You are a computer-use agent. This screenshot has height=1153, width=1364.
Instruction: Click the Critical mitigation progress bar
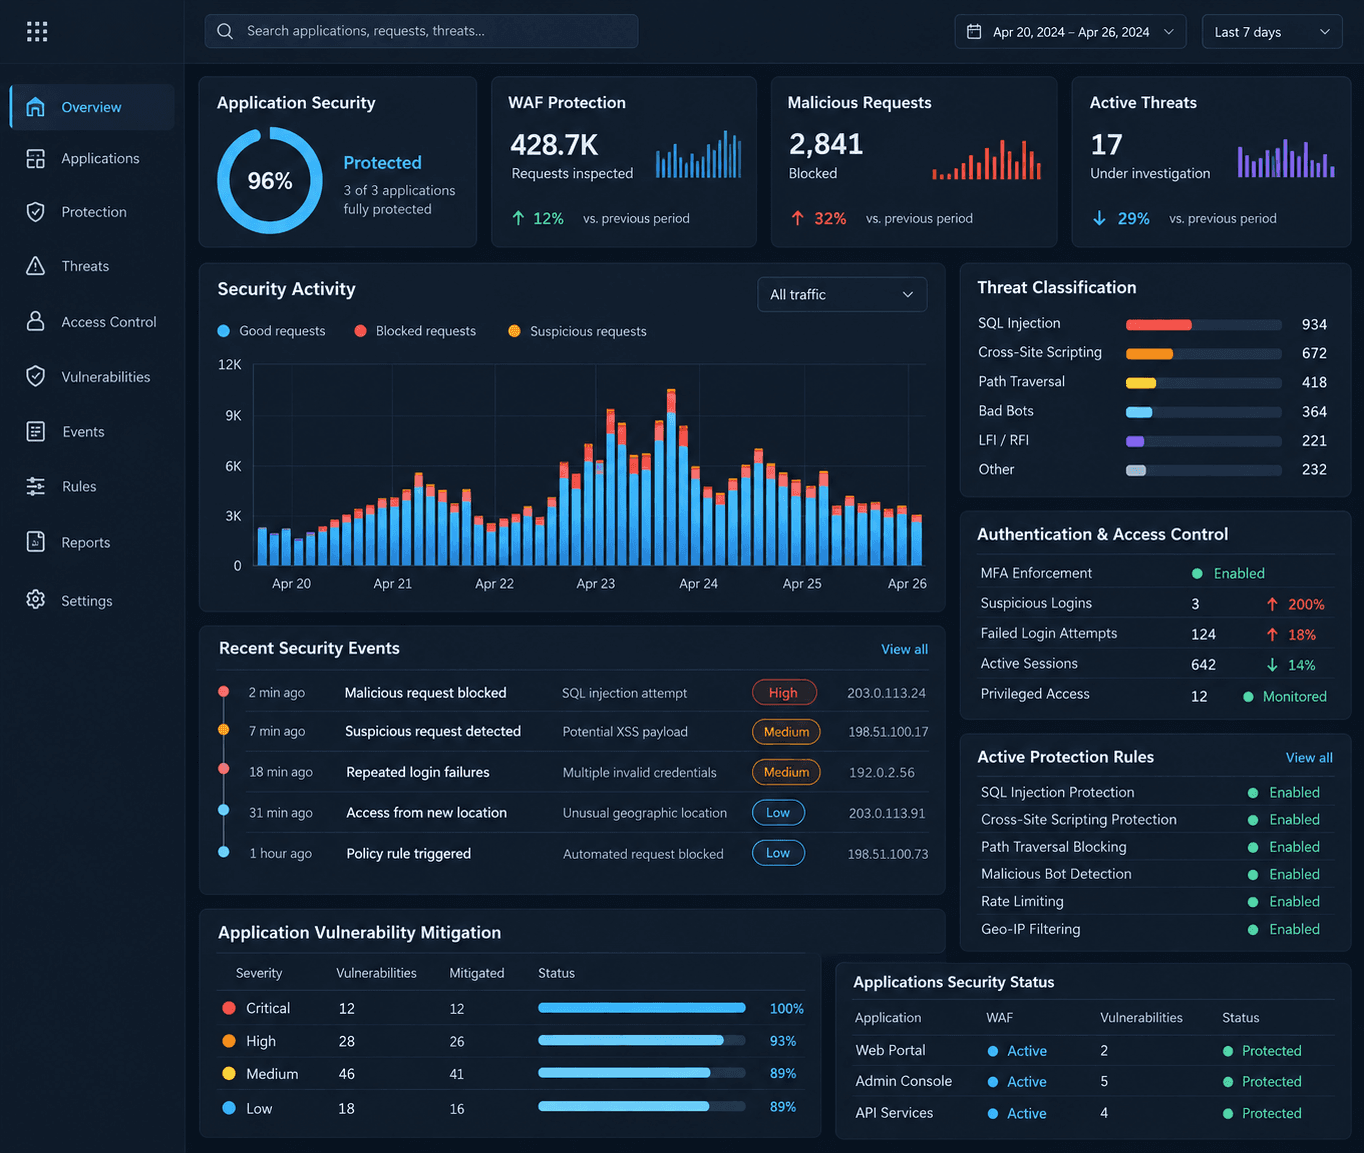point(642,1008)
